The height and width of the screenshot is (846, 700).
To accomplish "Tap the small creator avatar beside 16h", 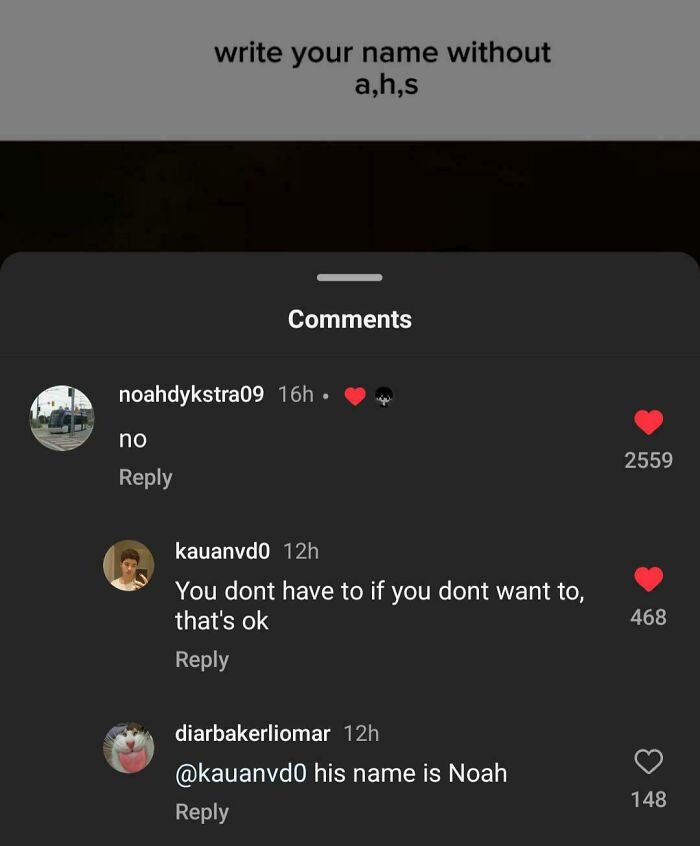I will (383, 397).
